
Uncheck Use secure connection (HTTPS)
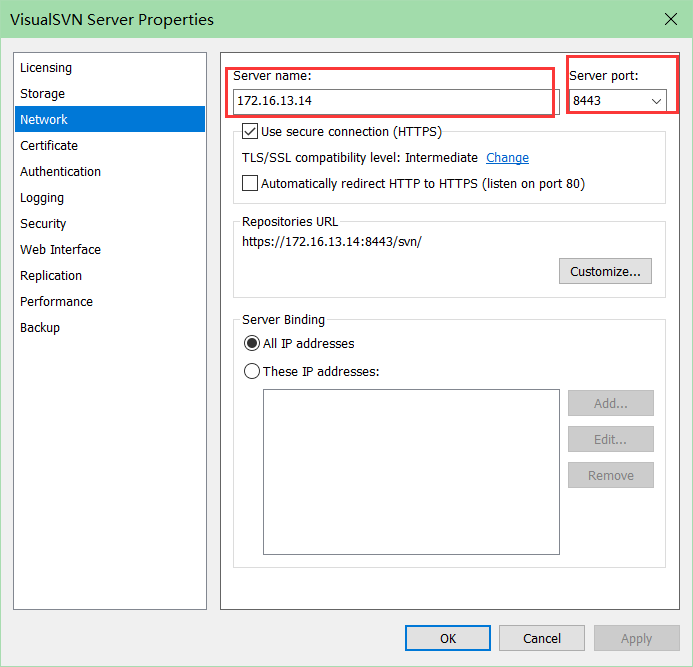tap(250, 131)
